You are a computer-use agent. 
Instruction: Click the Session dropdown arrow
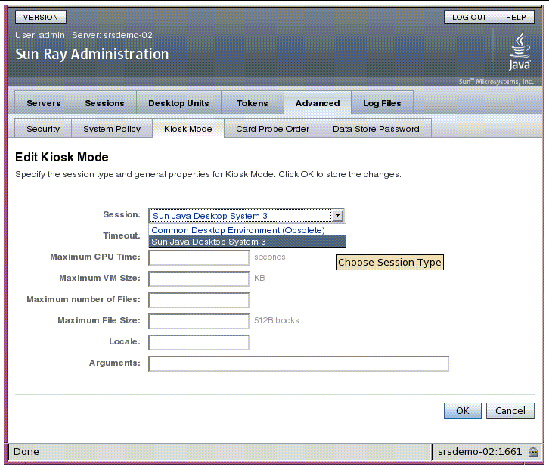tap(338, 215)
